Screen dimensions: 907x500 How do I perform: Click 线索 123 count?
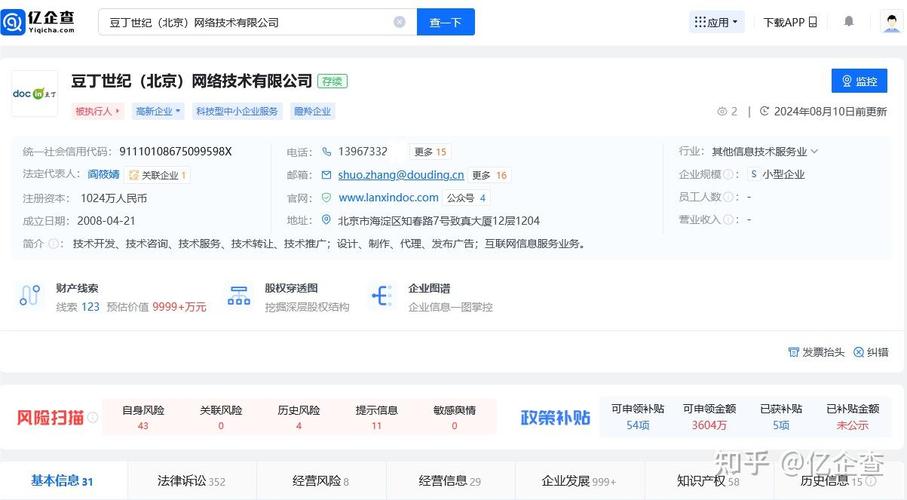pyautogui.click(x=78, y=307)
